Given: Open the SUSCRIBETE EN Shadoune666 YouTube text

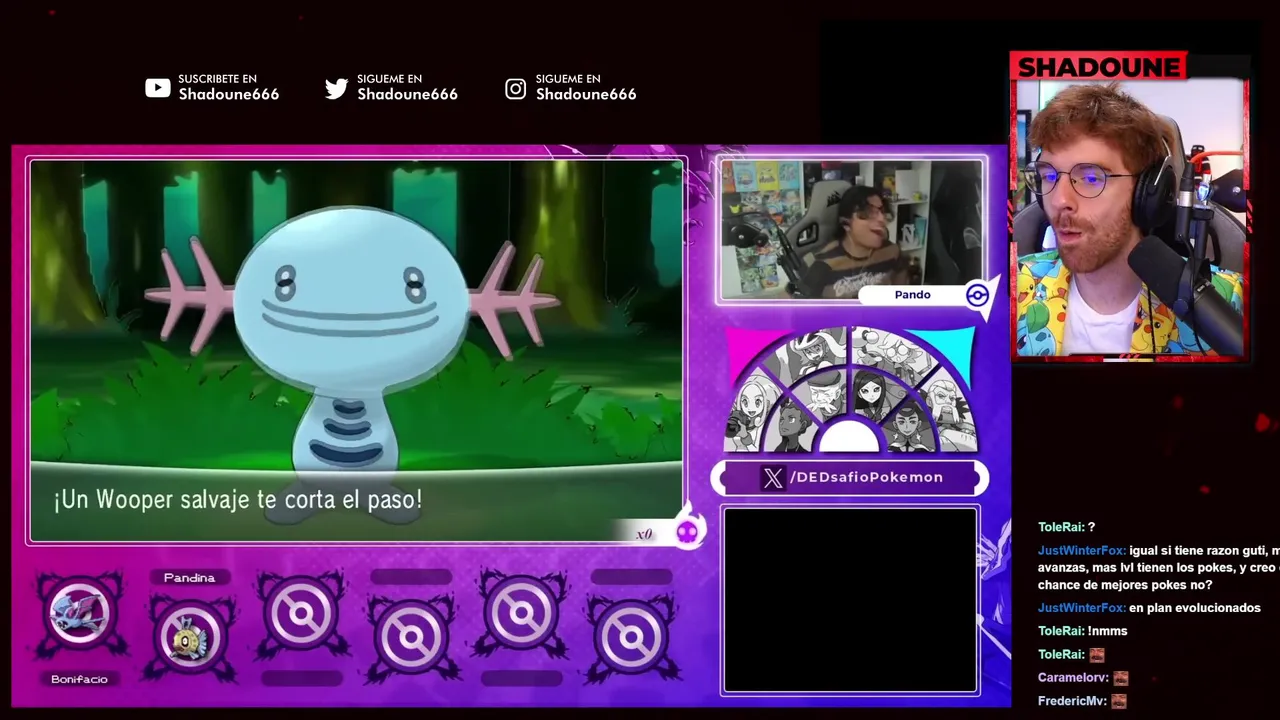Looking at the screenshot, I should pyautogui.click(x=228, y=88).
